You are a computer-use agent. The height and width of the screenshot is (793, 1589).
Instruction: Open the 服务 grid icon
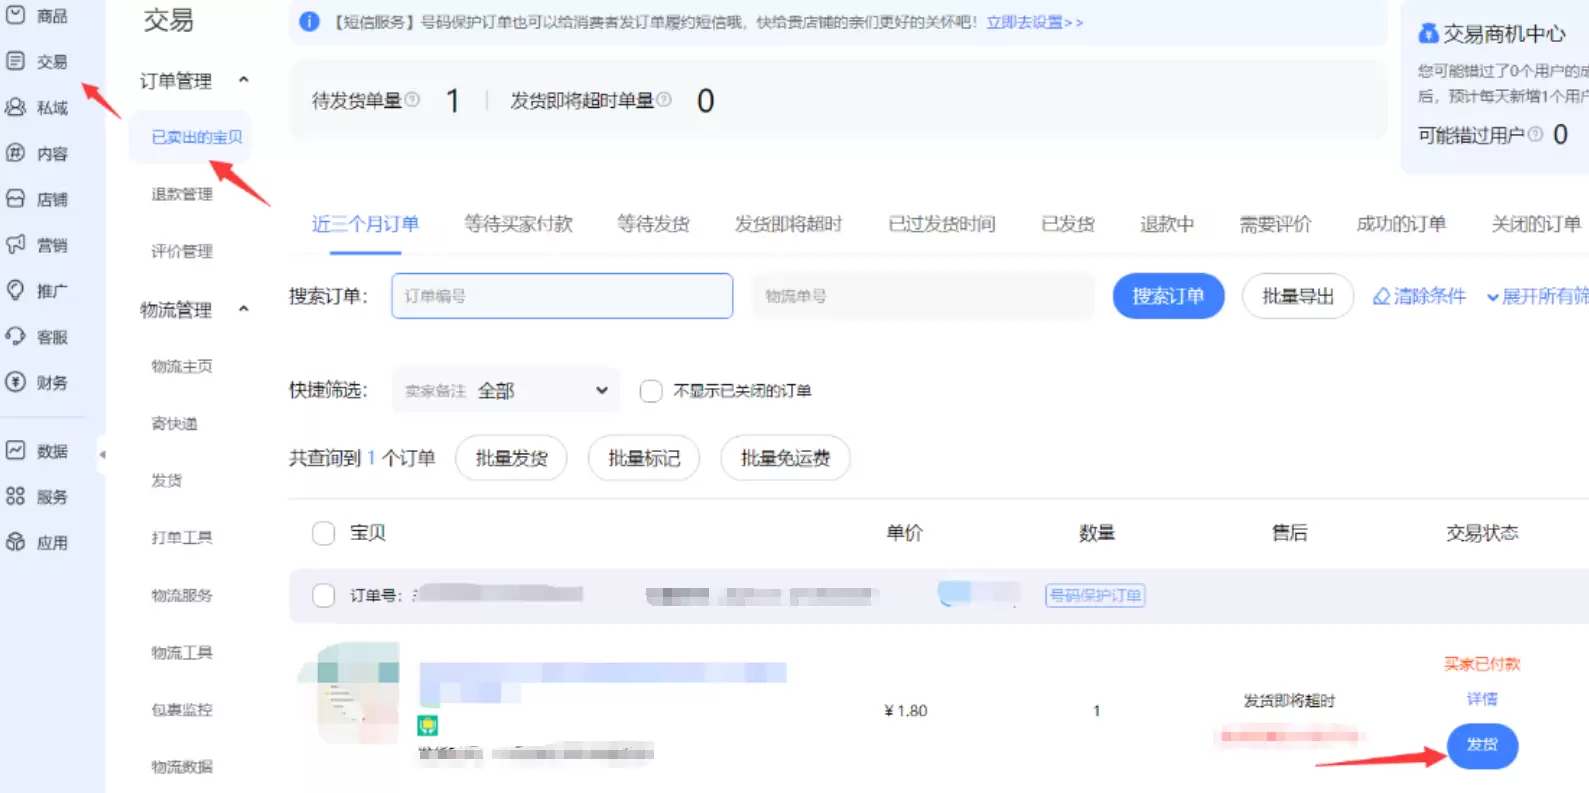pos(16,496)
